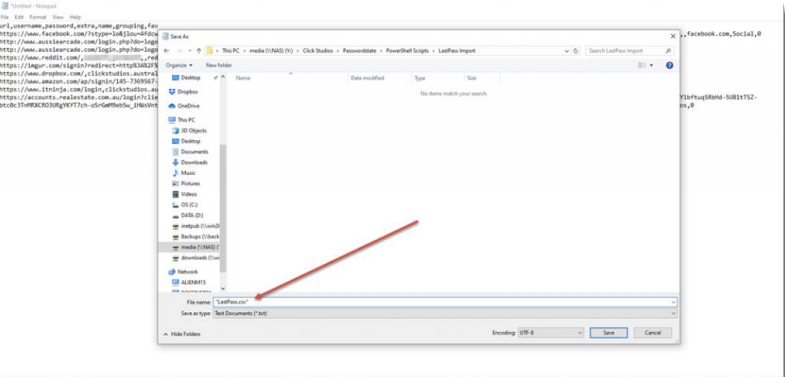Select Videos in navigation pane
The image size is (785, 377).
pyautogui.click(x=189, y=194)
